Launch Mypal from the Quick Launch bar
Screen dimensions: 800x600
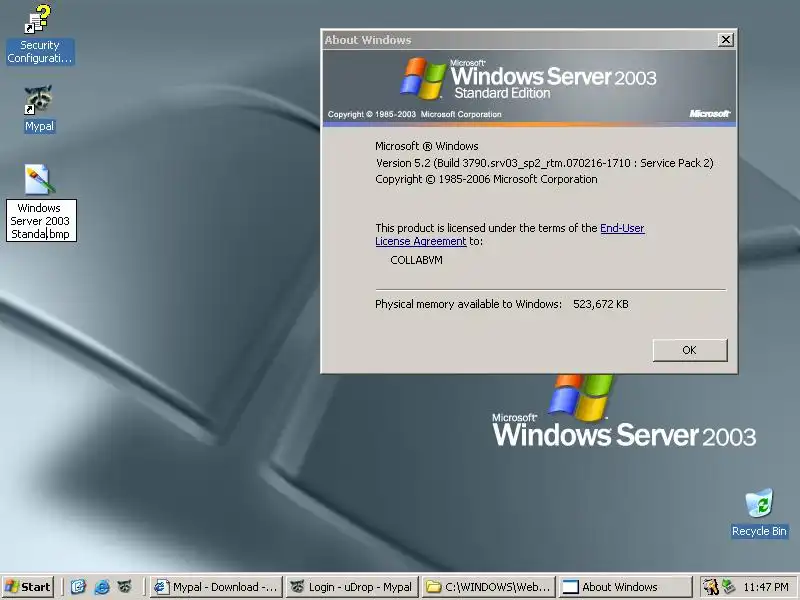[x=124, y=587]
